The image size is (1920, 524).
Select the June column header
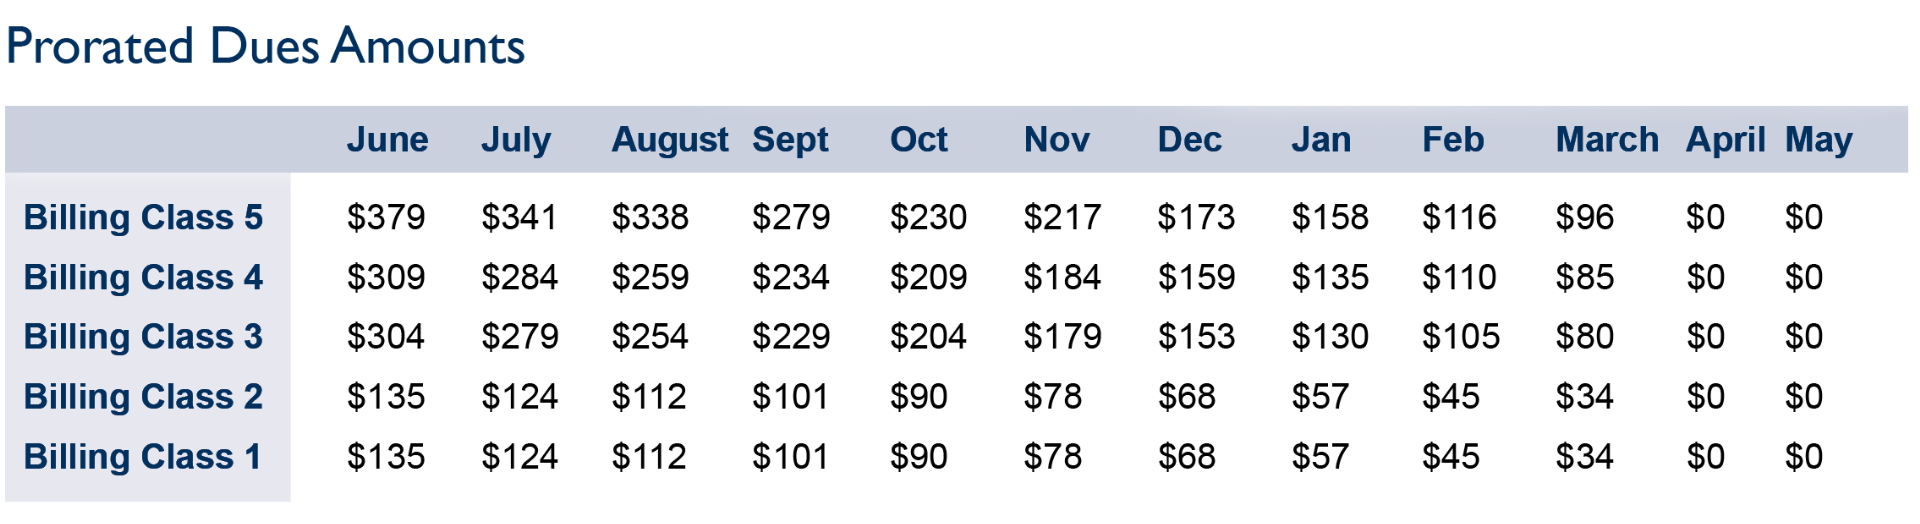point(387,140)
